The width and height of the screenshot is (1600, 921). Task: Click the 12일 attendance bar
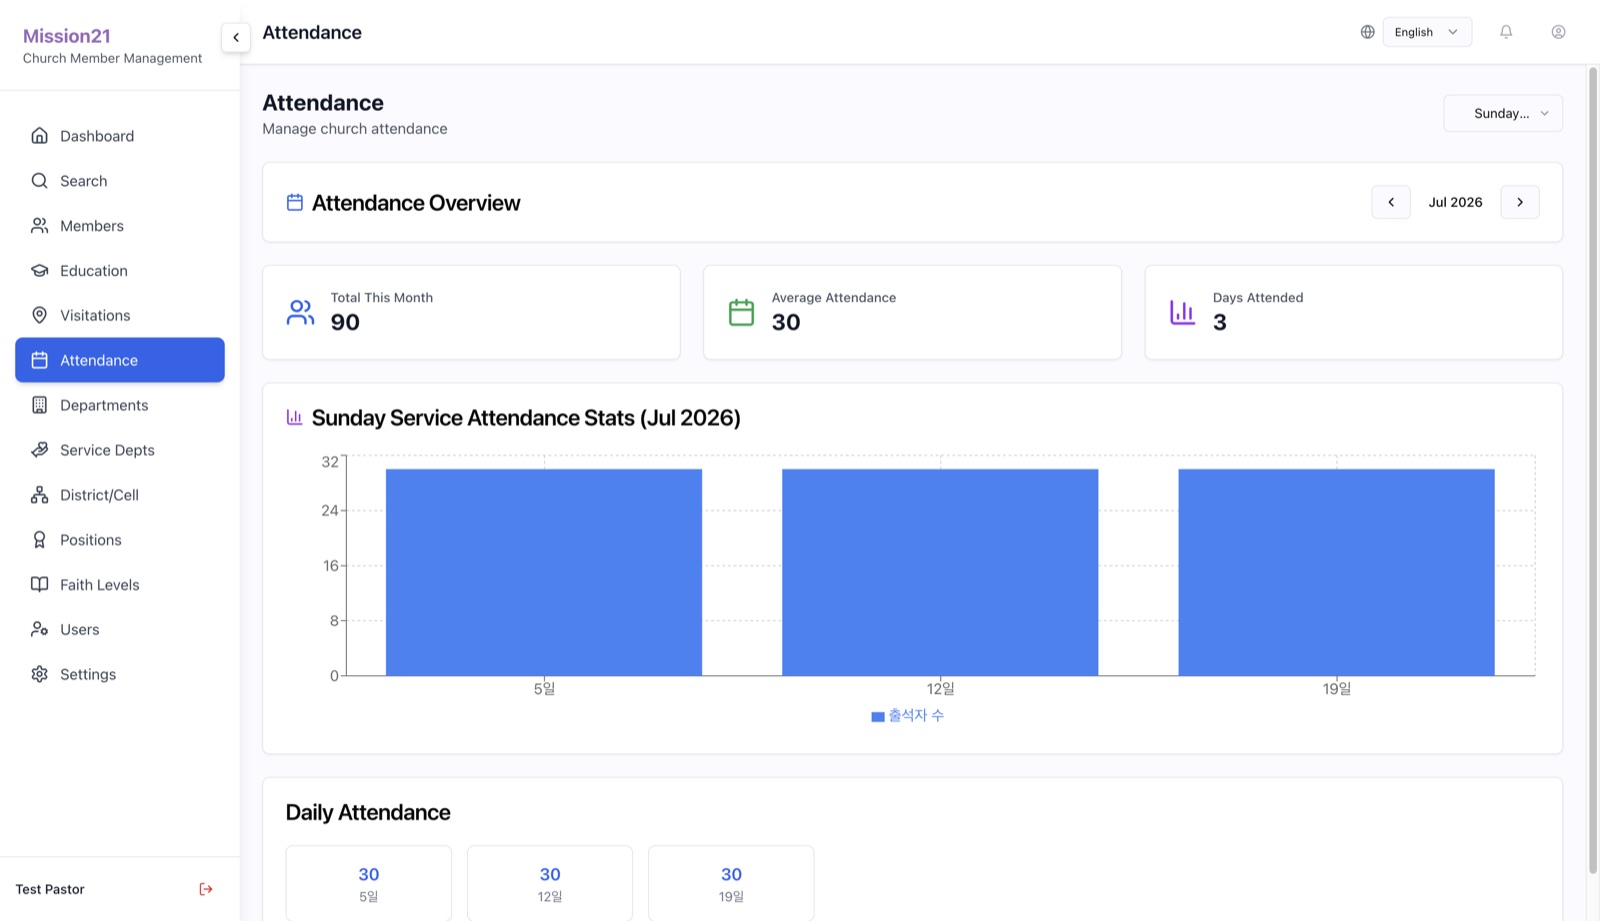[x=940, y=572]
